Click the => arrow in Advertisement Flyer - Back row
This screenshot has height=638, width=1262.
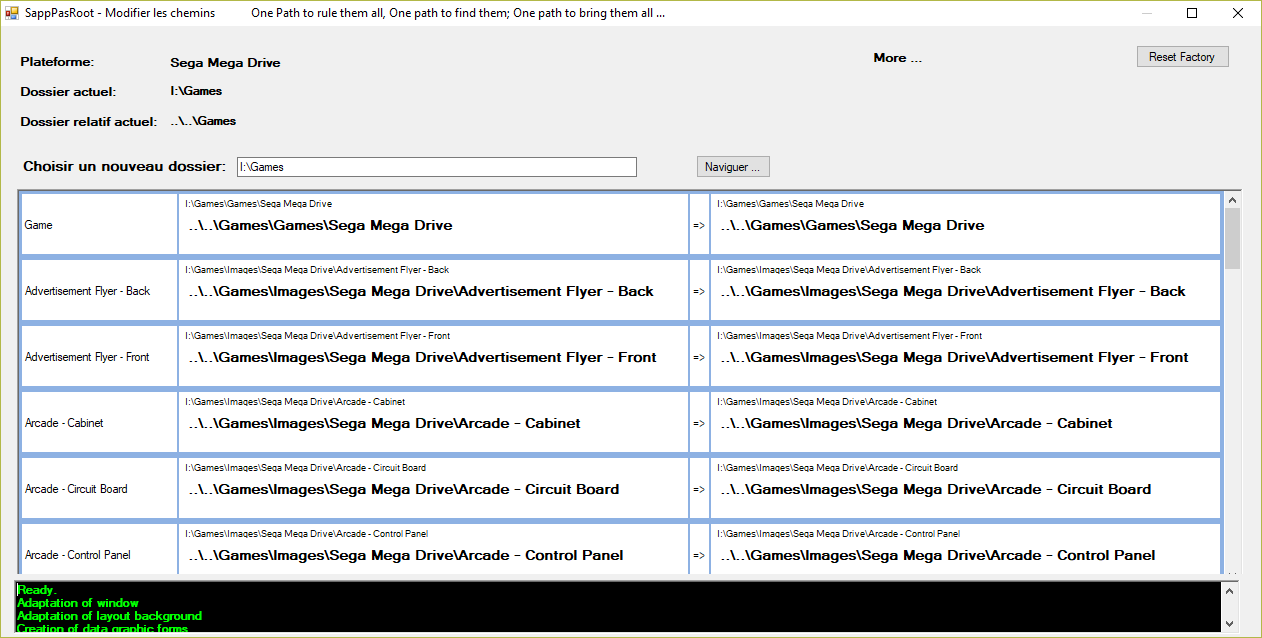(x=699, y=291)
